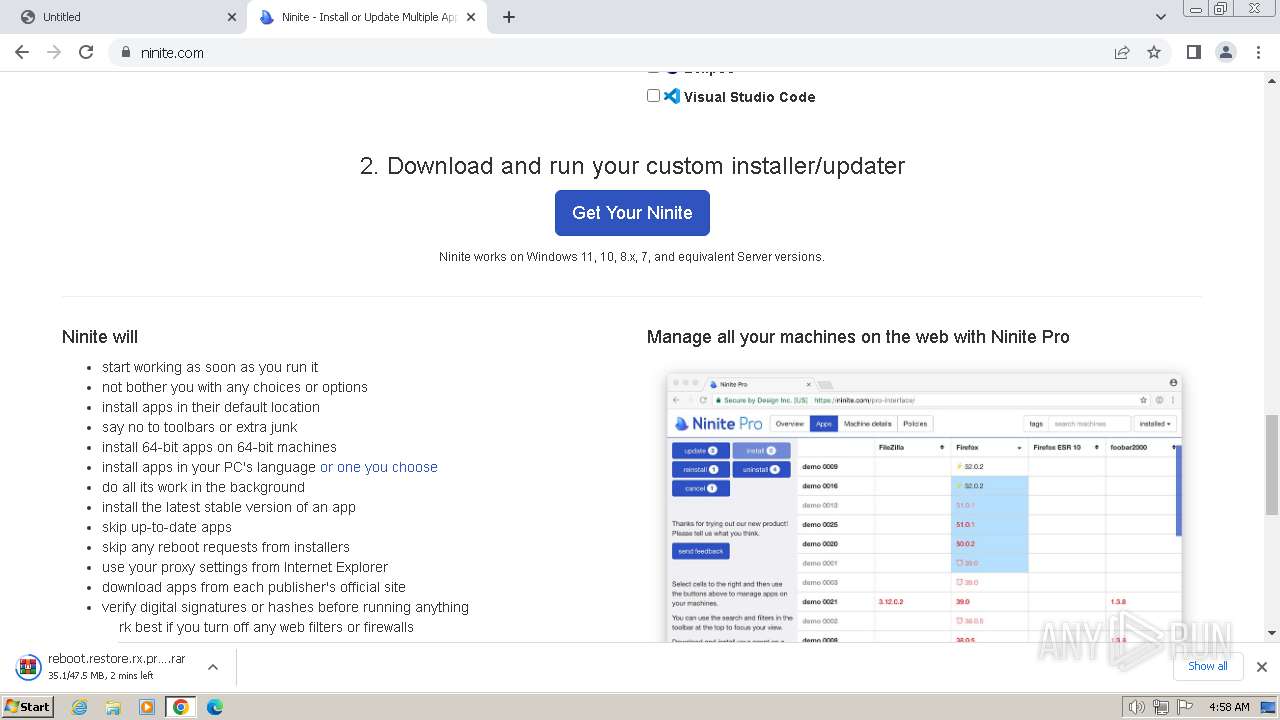Click the Visual Studio Code logo icon

point(672,96)
